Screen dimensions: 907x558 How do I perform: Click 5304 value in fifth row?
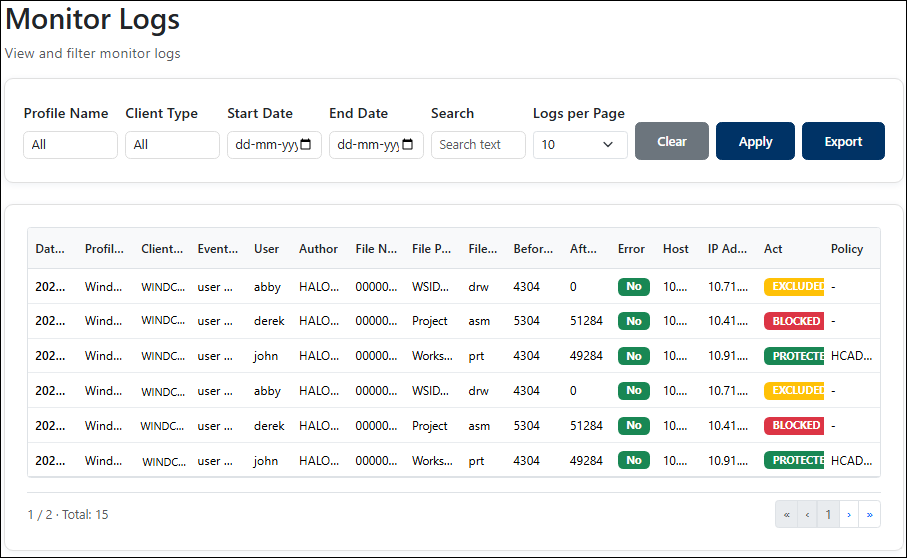(x=526, y=425)
